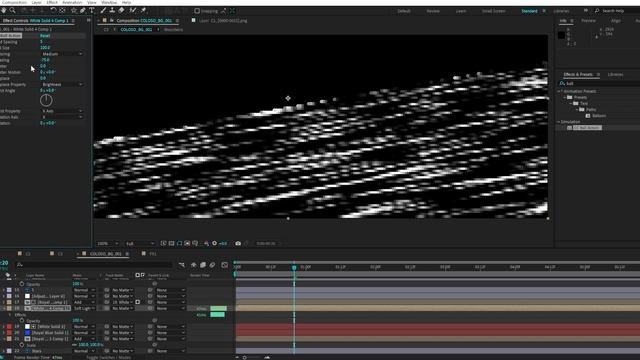This screenshot has width=640, height=360.
Task: Select the star Shape tool
Action: [x=74, y=10]
